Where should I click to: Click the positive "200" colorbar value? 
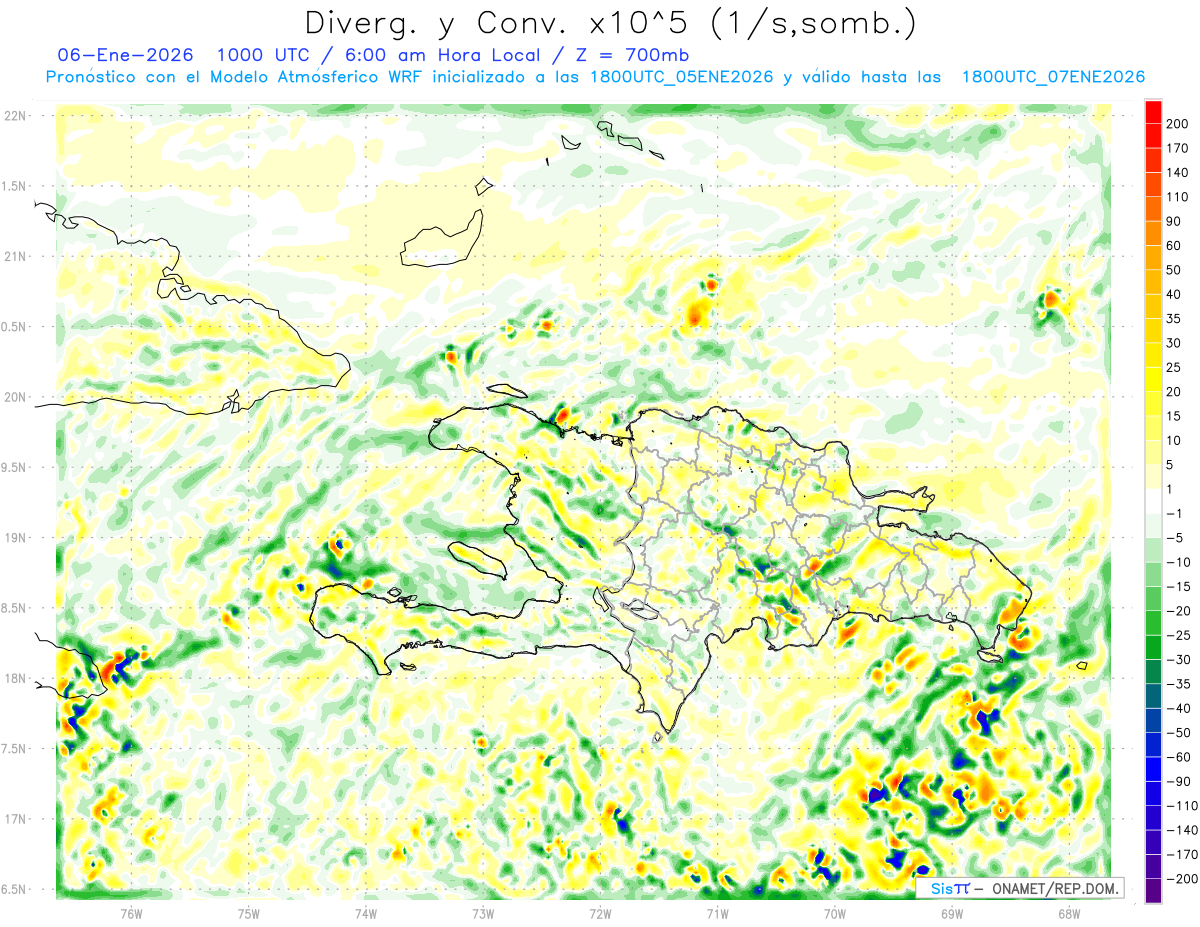coord(1177,124)
